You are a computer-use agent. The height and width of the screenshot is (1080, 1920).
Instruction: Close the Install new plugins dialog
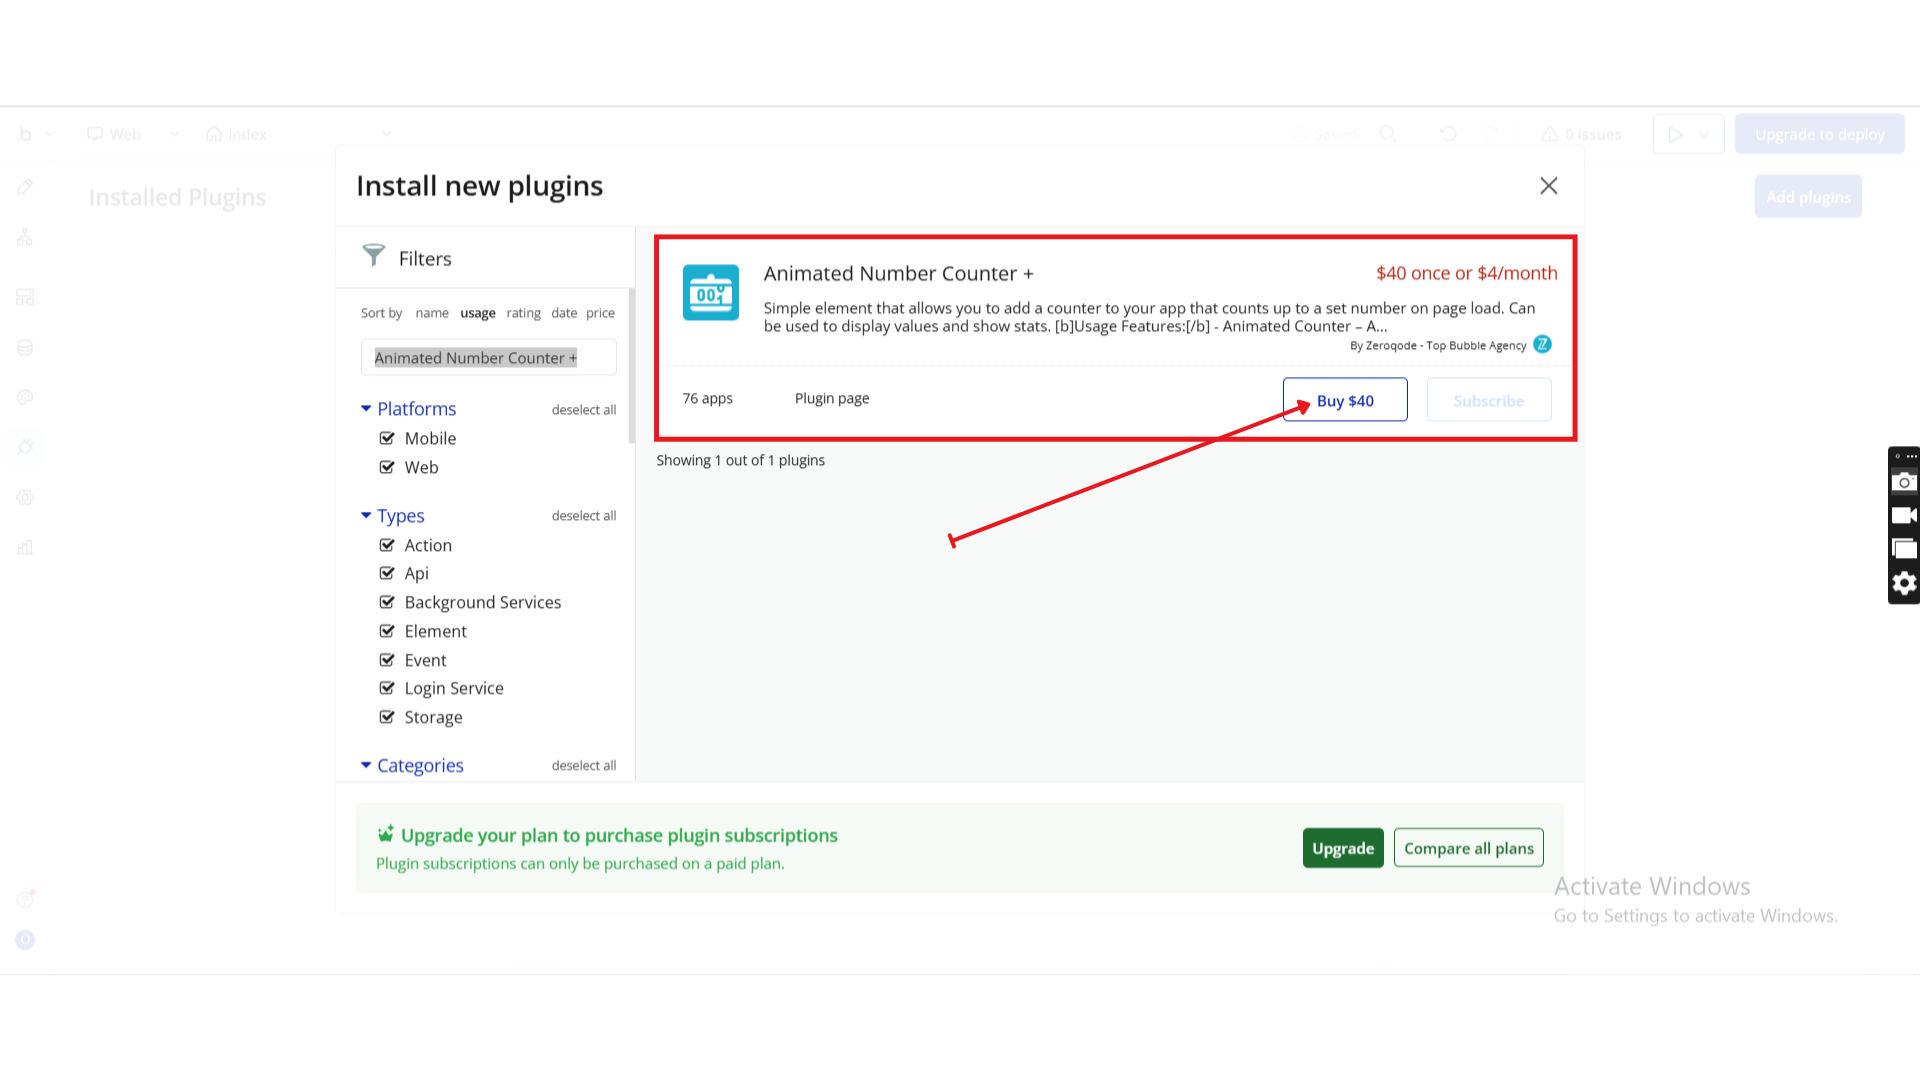[1548, 186]
